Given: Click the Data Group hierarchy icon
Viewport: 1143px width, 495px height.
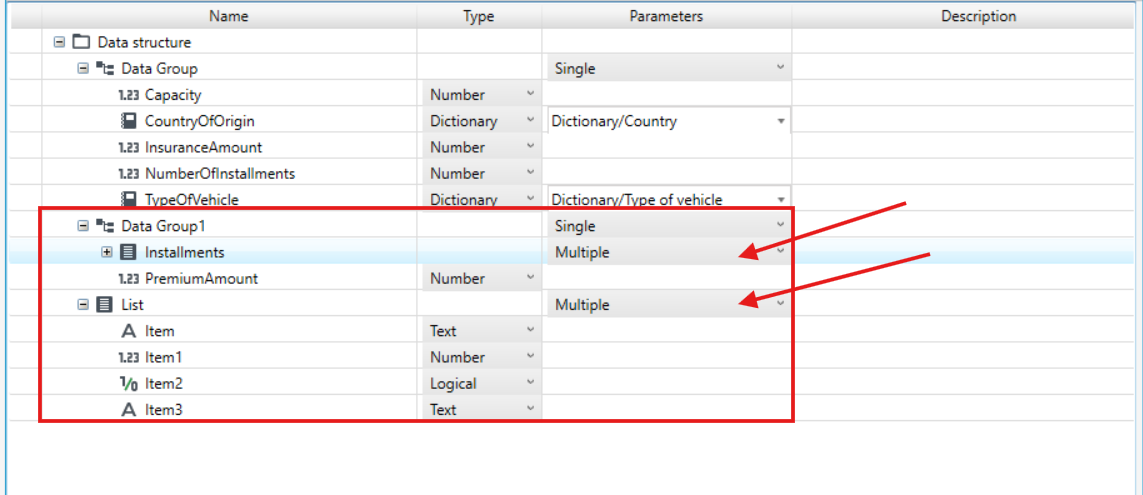Looking at the screenshot, I should point(106,69).
